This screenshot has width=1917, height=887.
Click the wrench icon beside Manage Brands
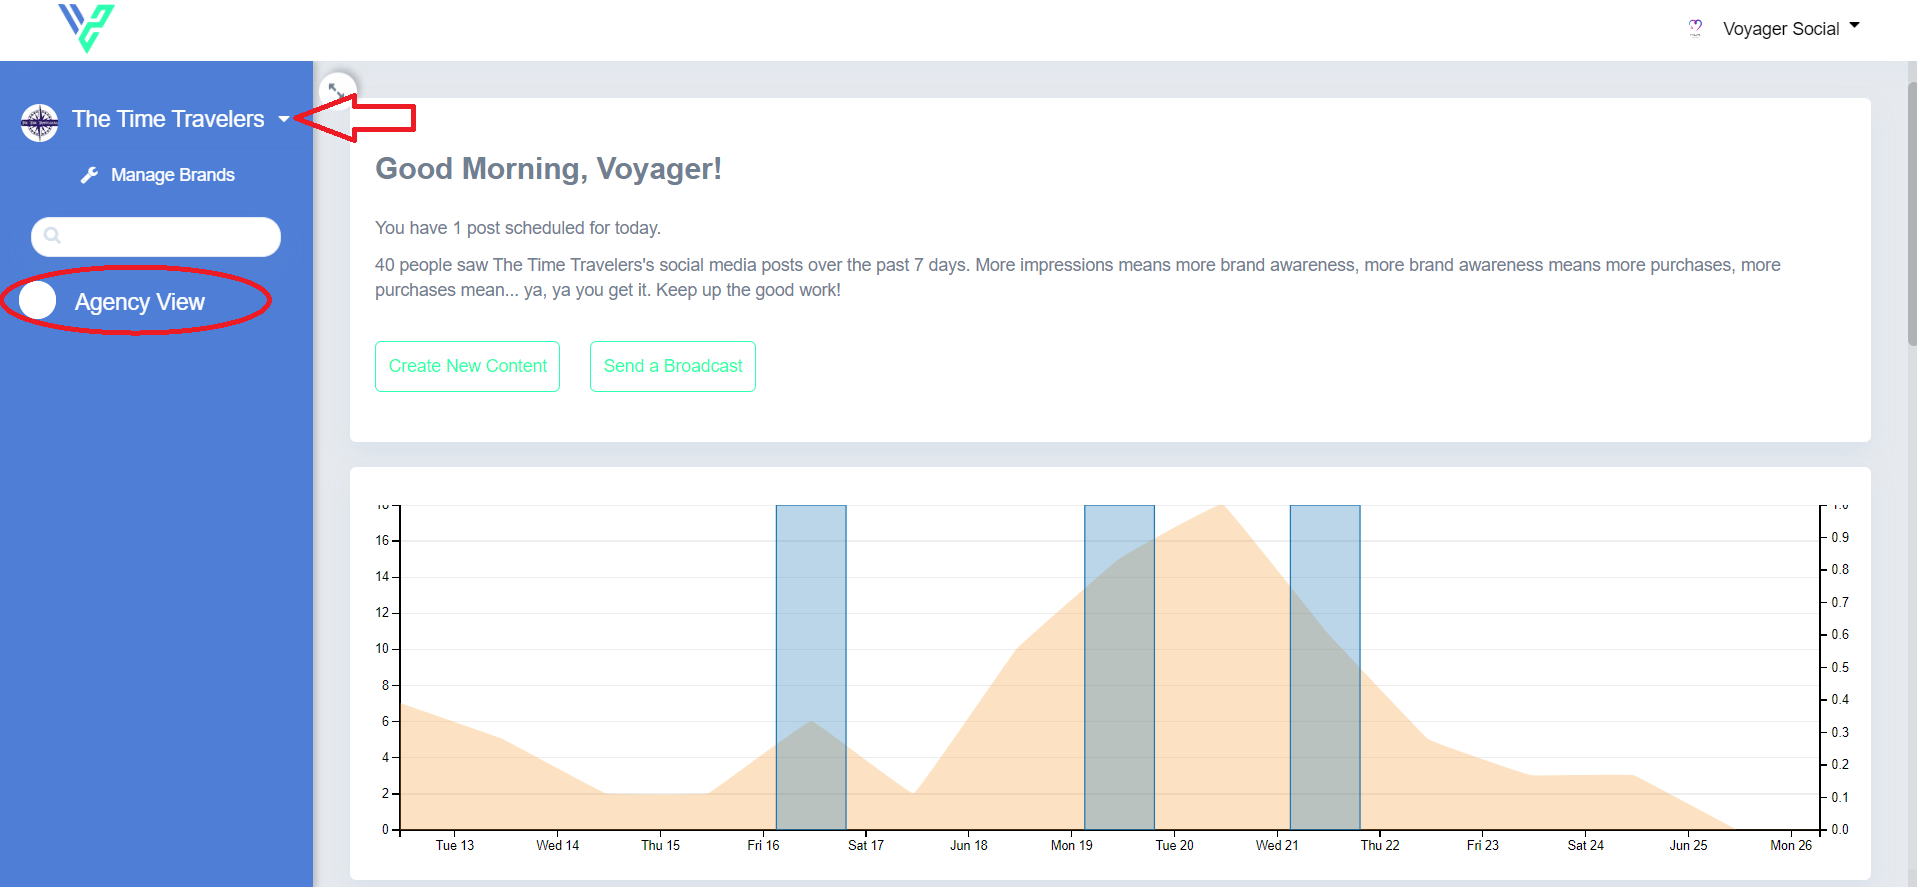[89, 175]
